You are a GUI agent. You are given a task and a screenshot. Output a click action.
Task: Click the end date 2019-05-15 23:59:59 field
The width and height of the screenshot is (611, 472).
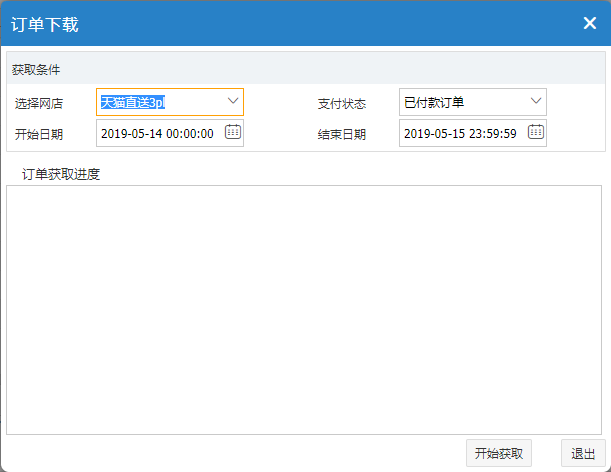click(x=460, y=133)
